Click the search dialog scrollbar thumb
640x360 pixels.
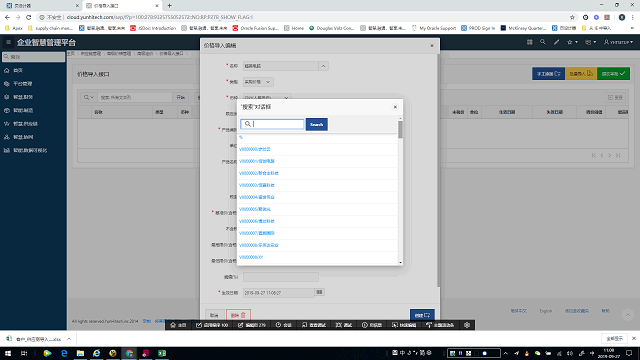(400, 130)
